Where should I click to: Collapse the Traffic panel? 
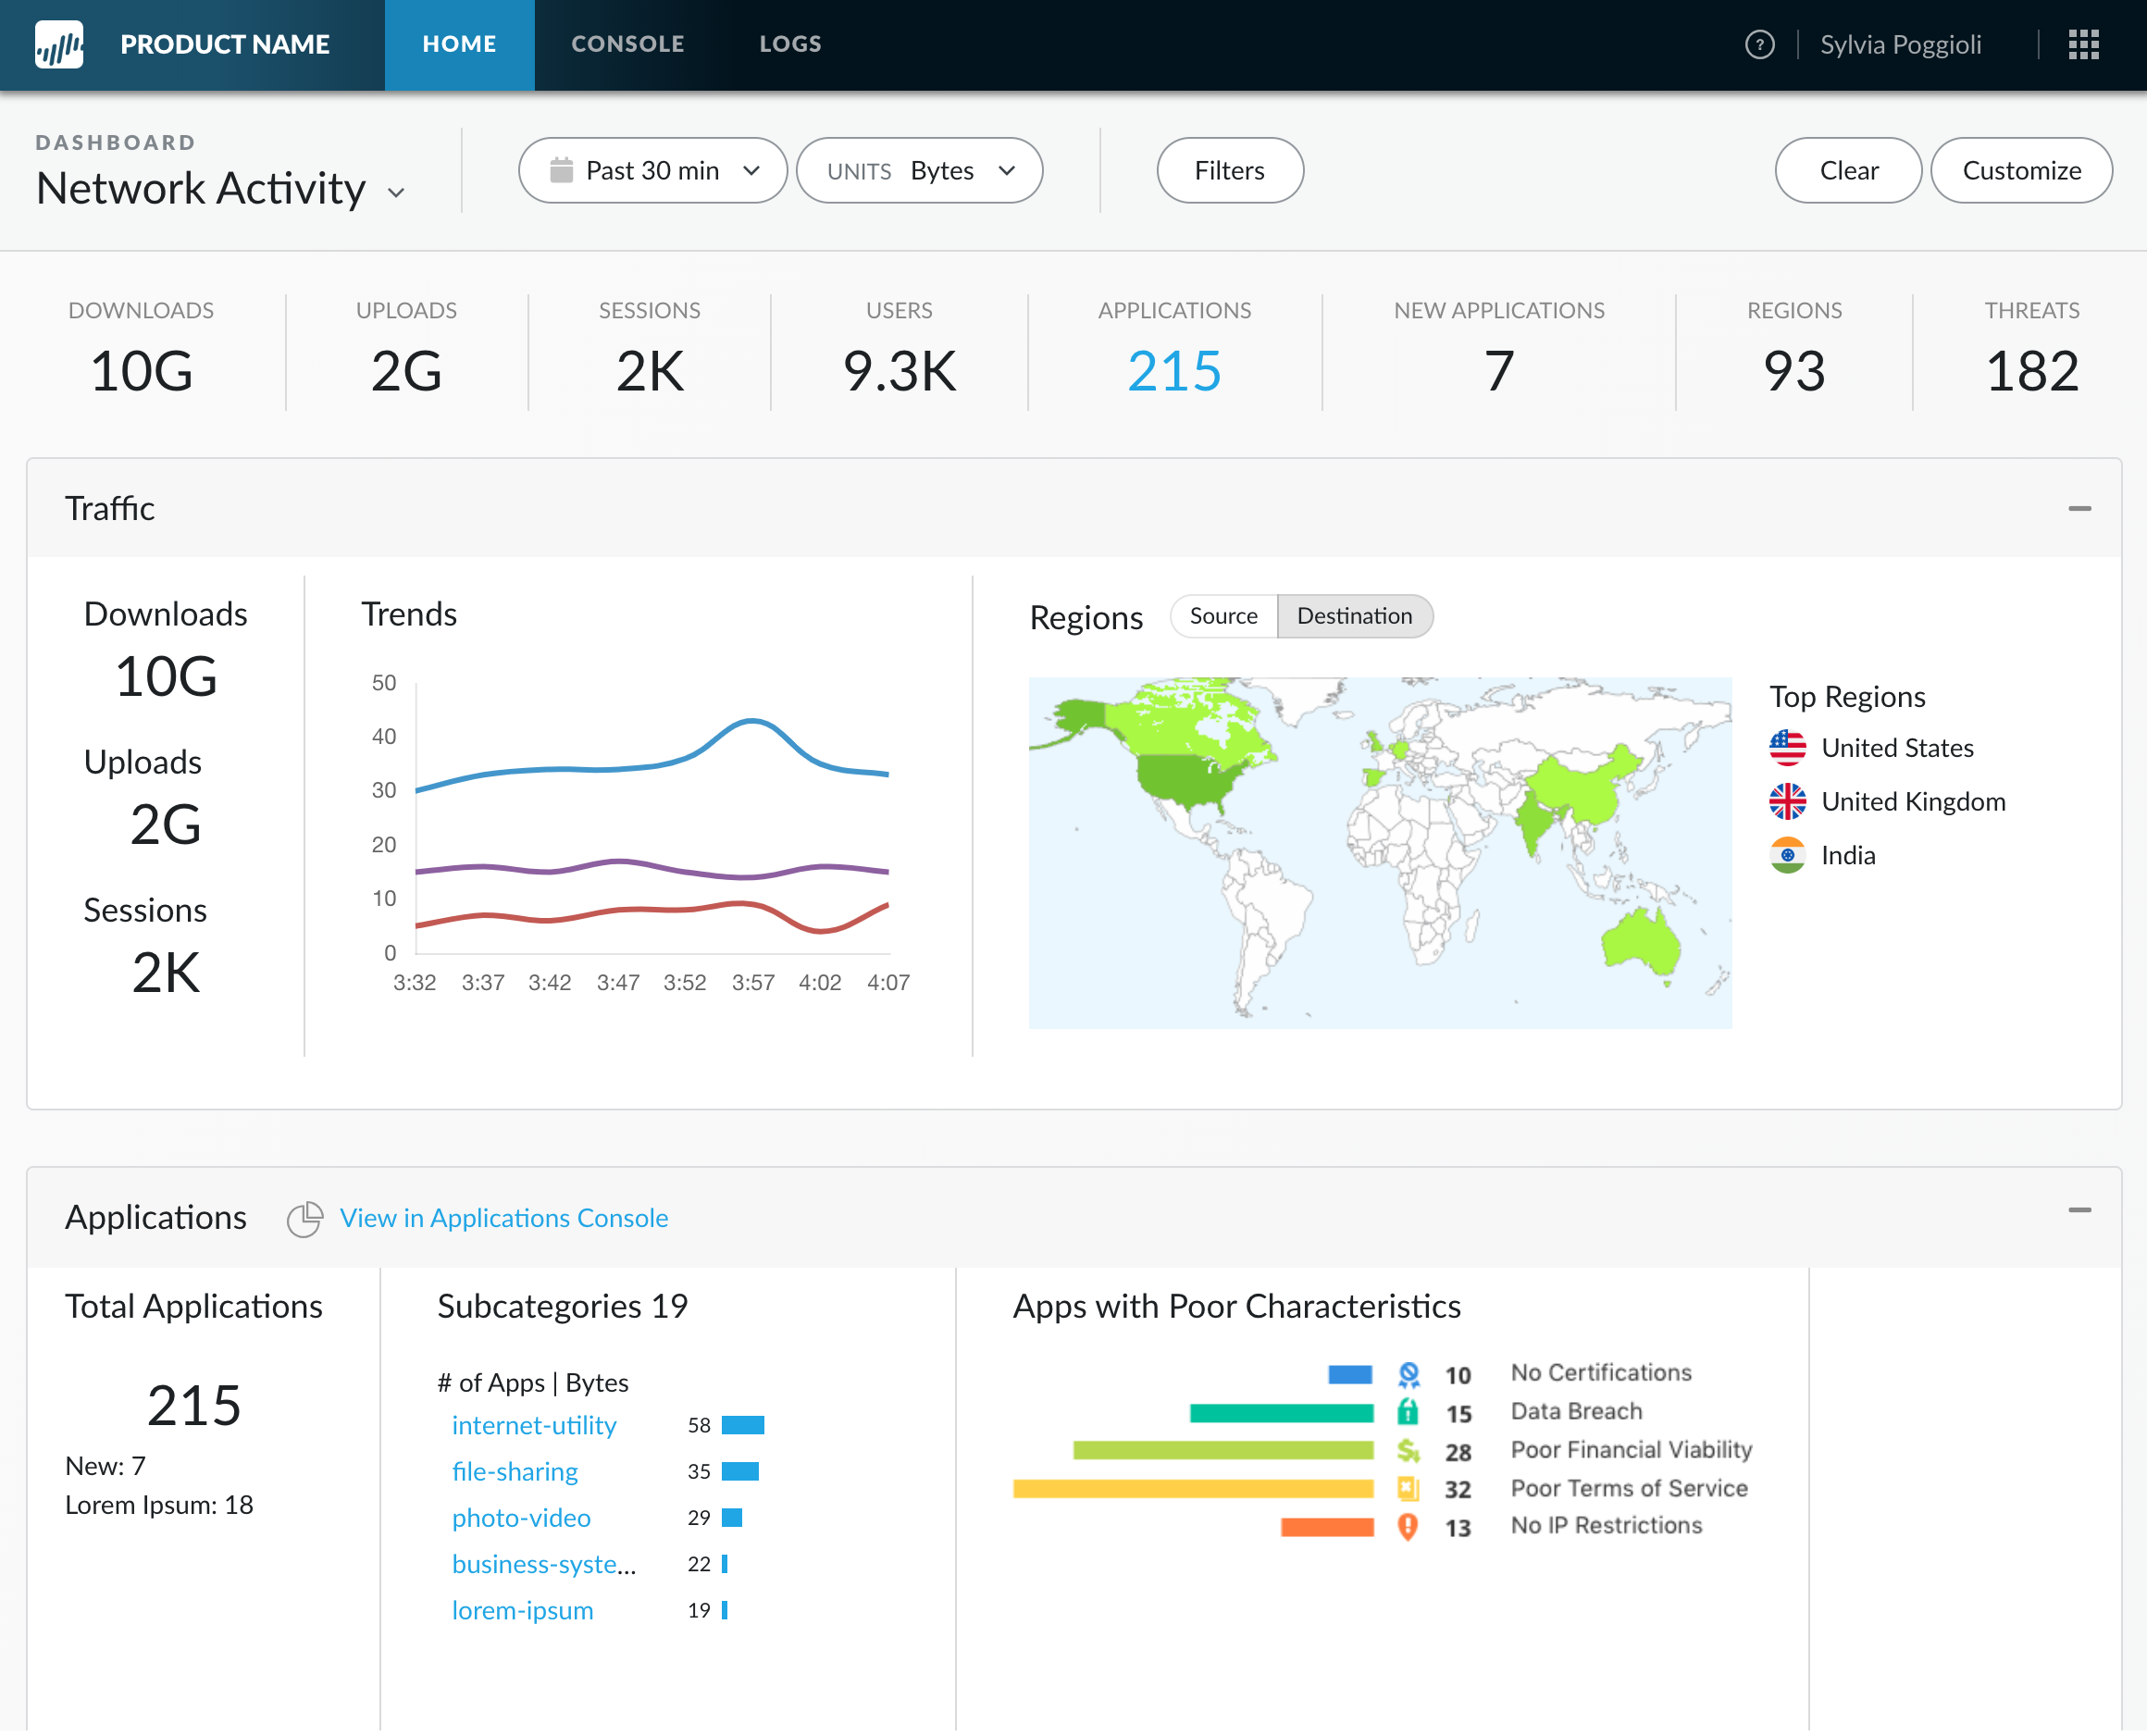(2079, 509)
